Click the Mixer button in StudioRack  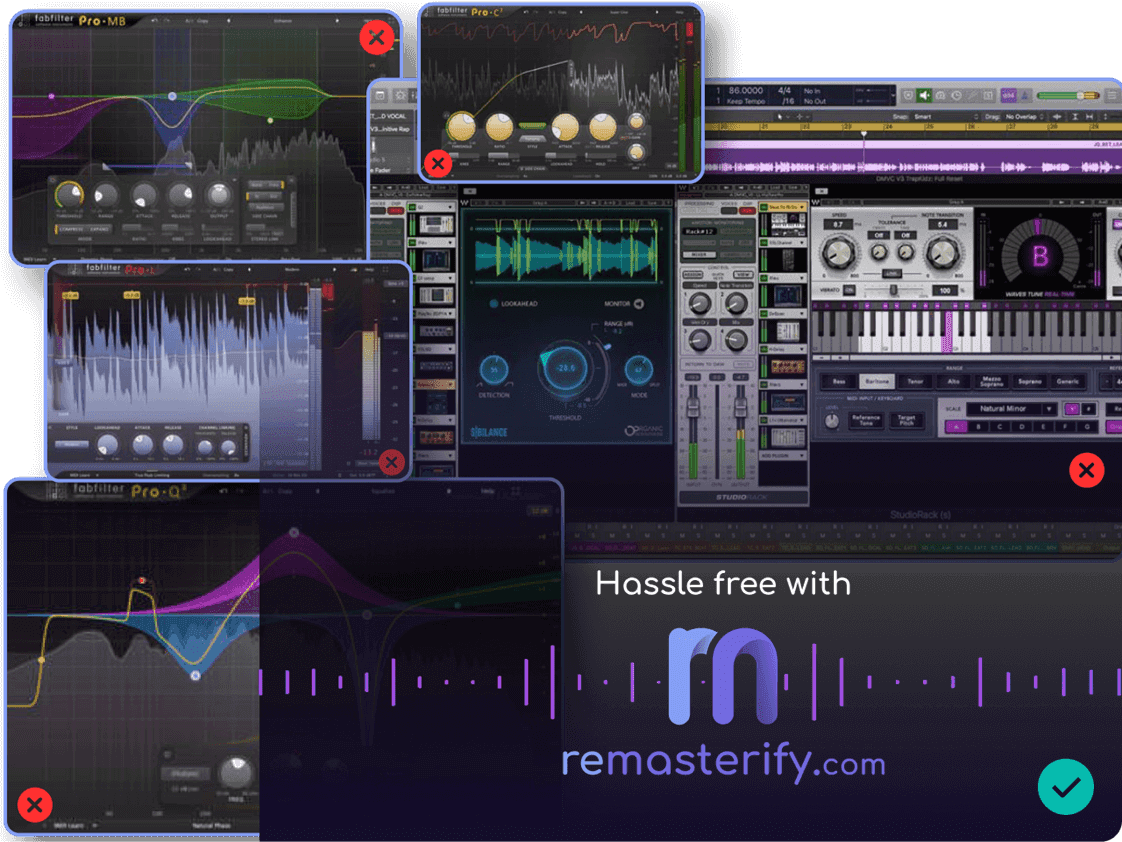pyautogui.click(x=698, y=255)
